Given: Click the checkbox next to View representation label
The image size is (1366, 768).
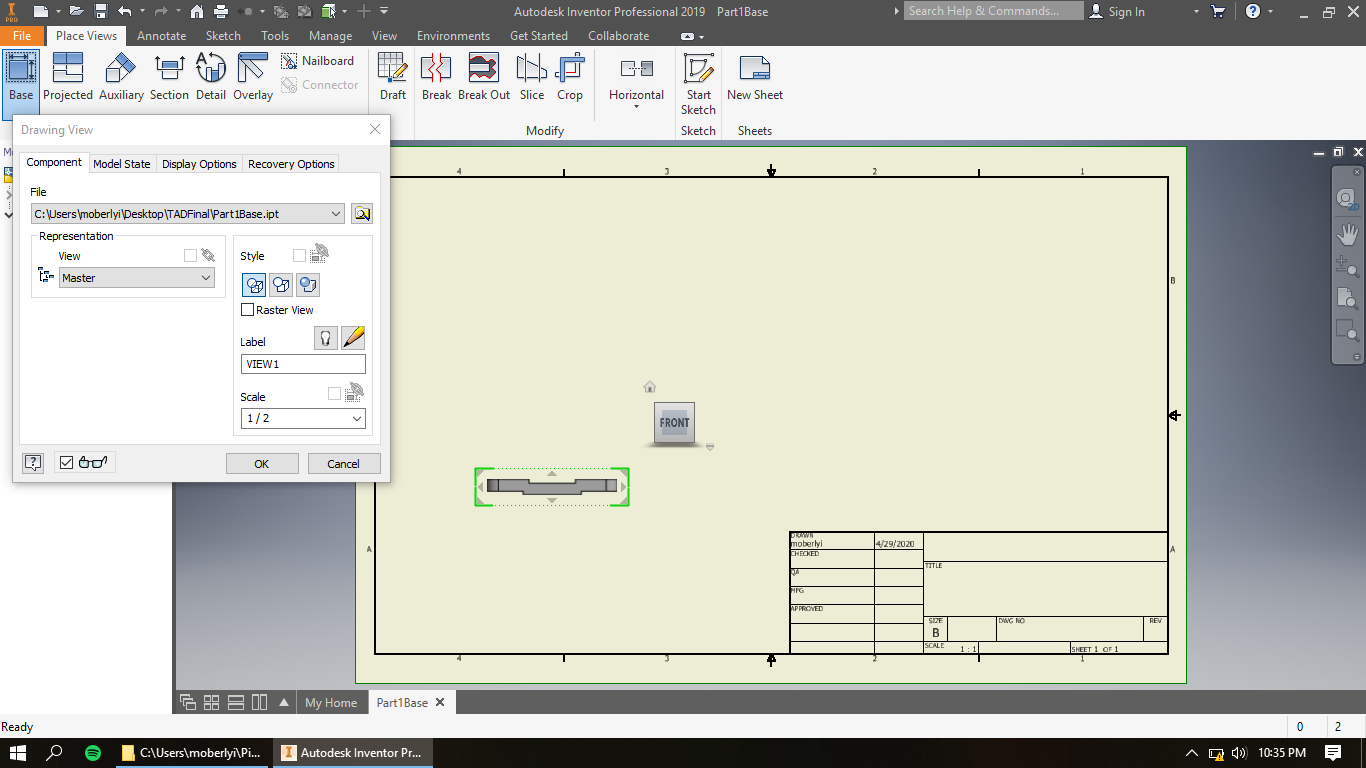Looking at the screenshot, I should tap(190, 256).
